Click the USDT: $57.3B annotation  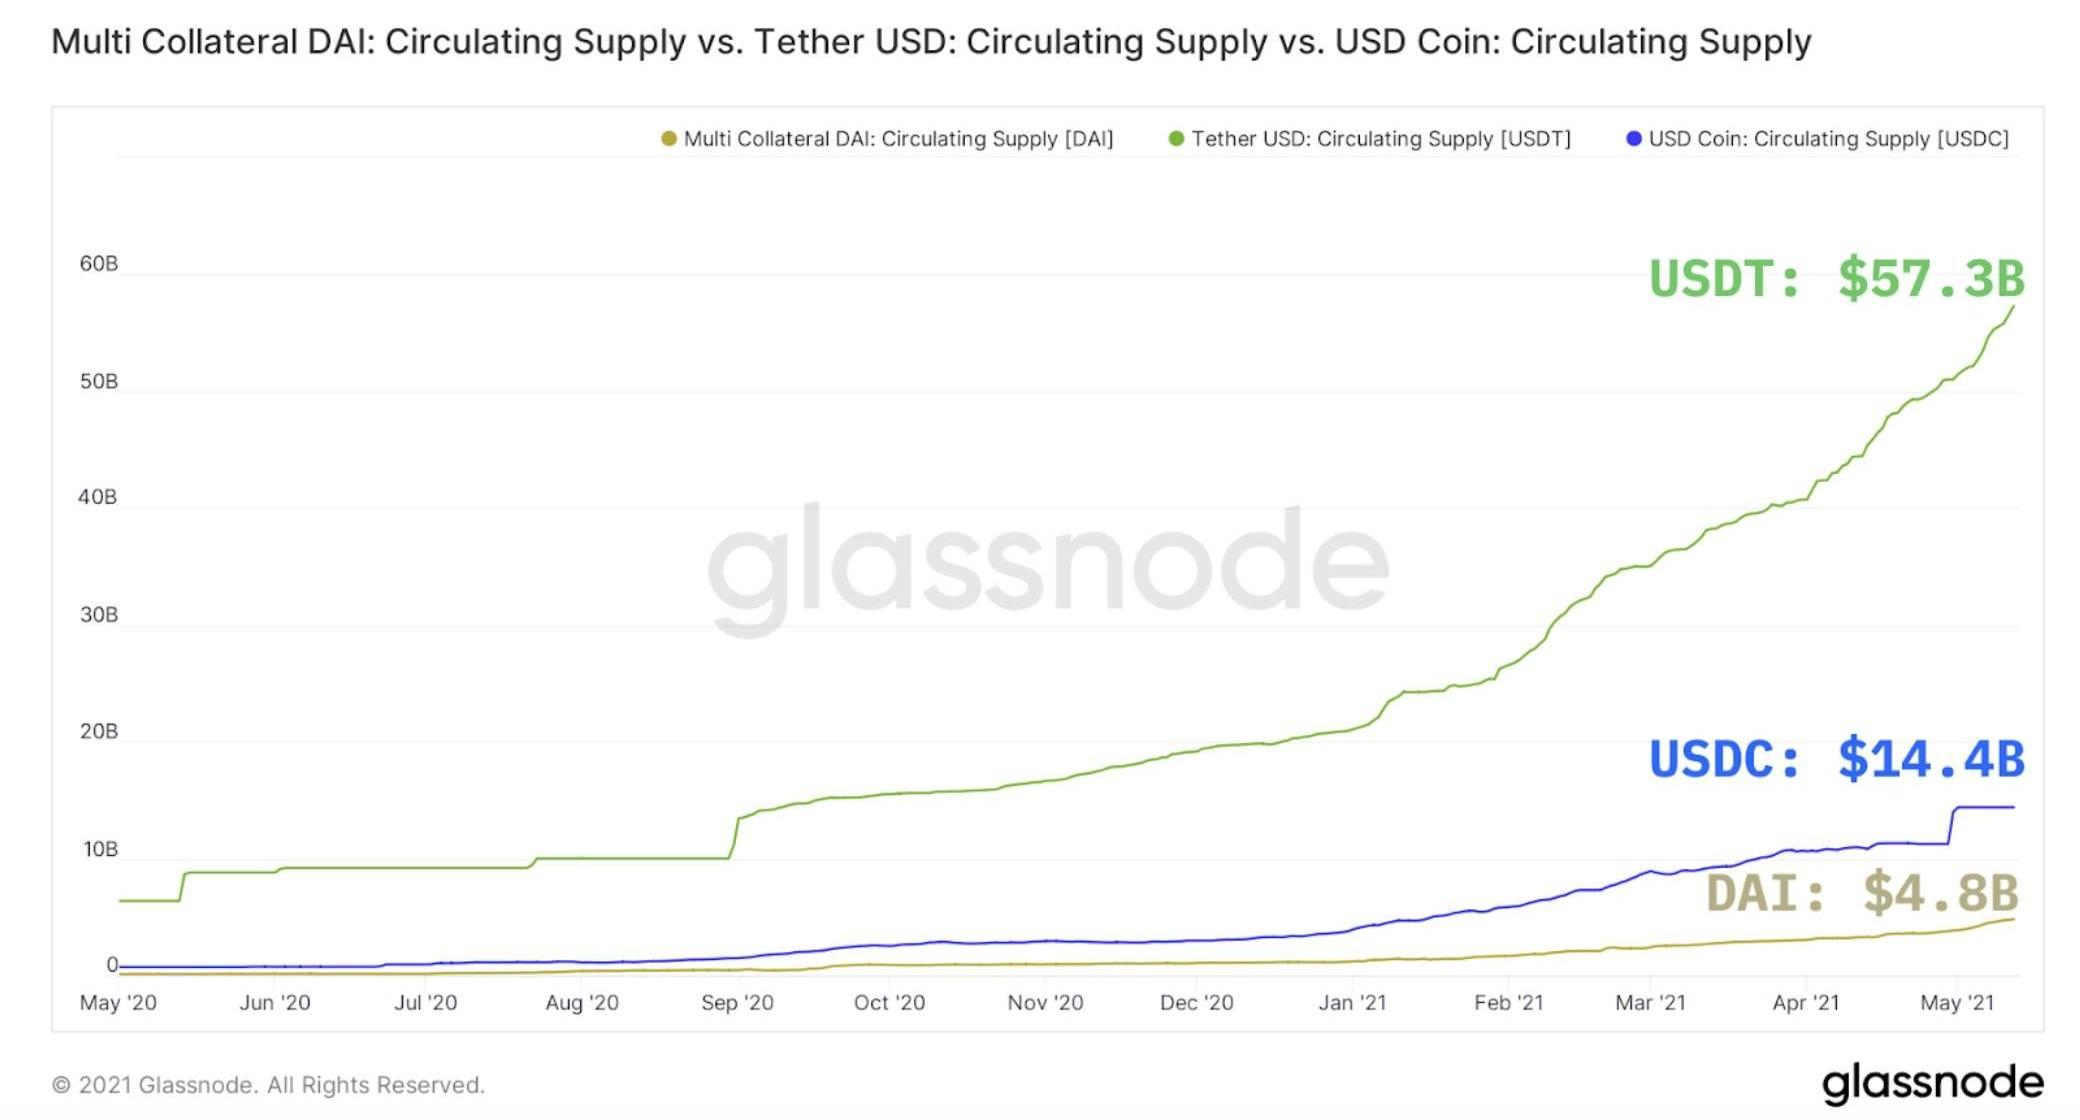click(1836, 279)
